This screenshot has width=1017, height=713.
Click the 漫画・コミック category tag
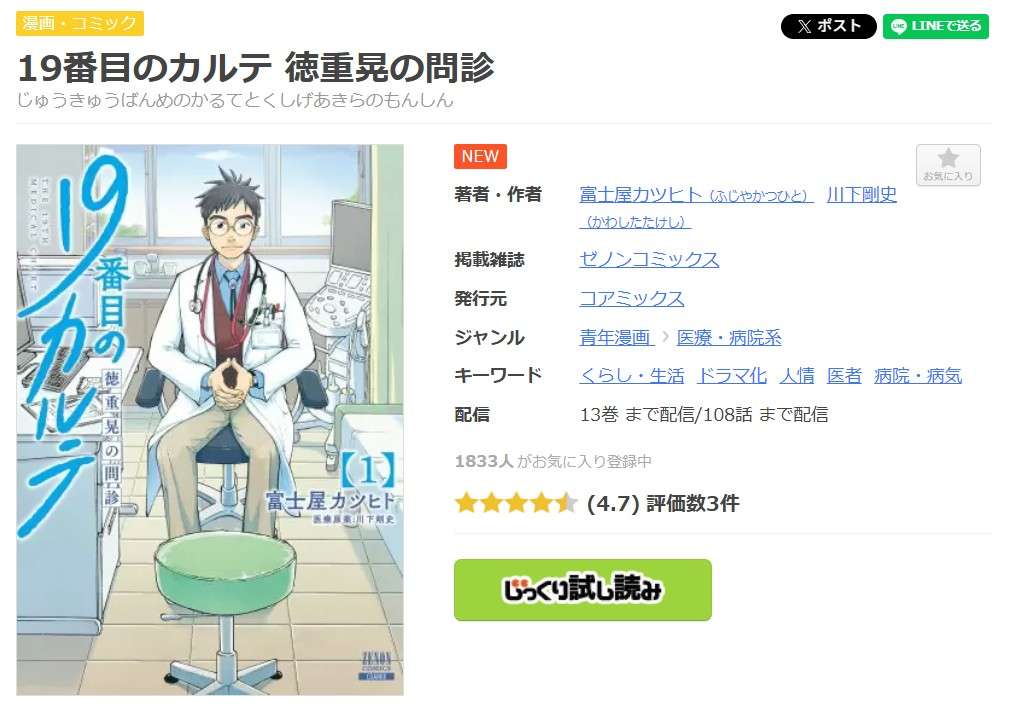coord(80,23)
